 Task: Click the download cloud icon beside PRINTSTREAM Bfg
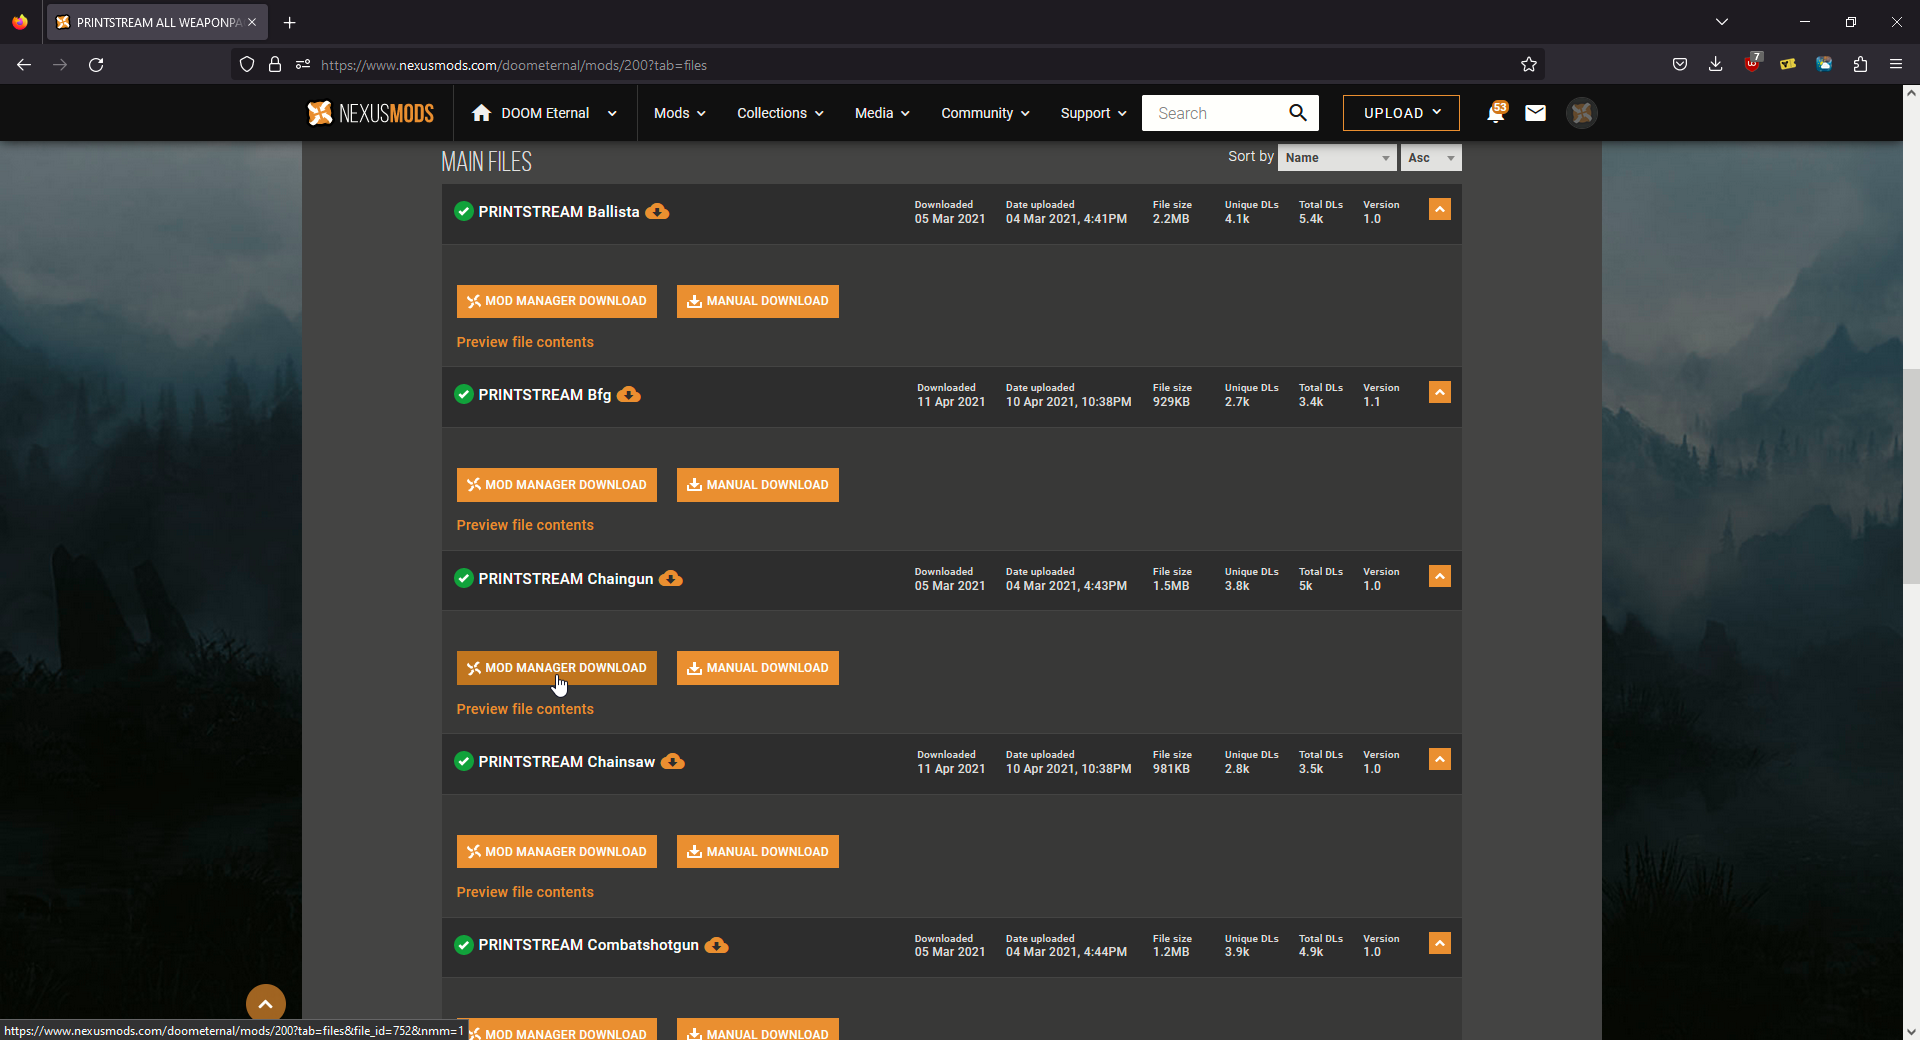[629, 395]
